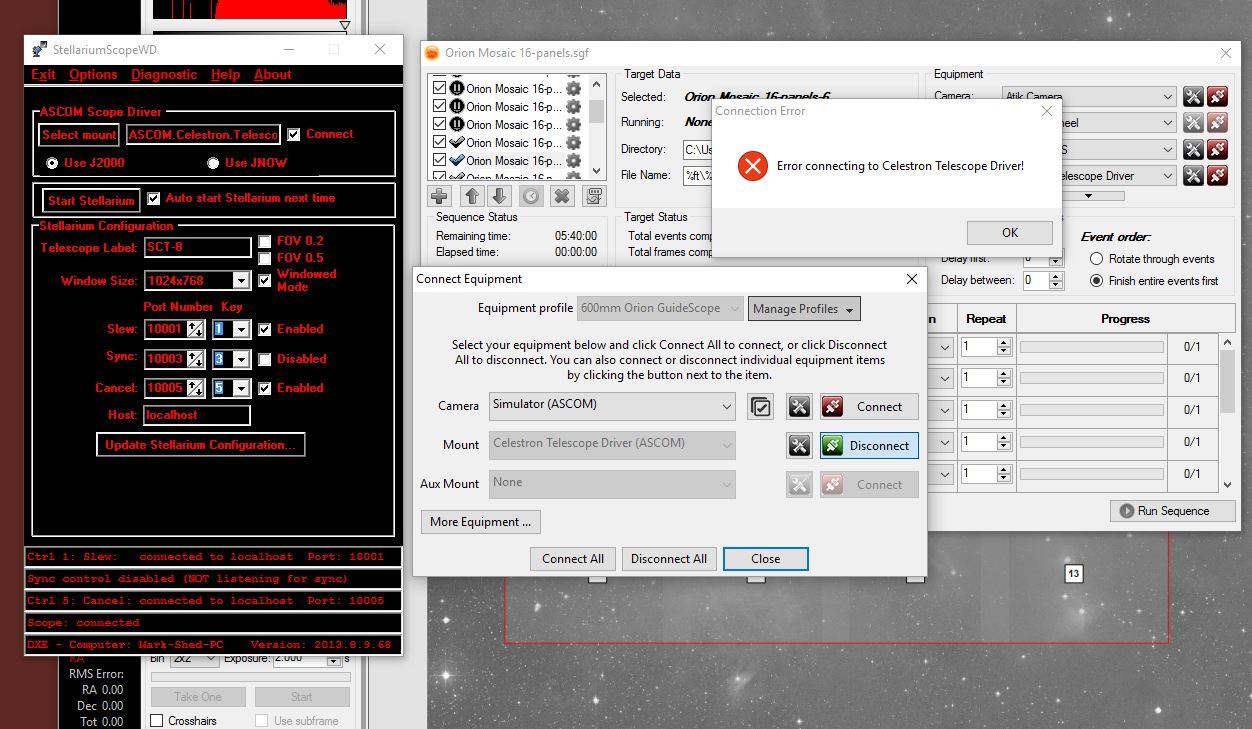This screenshot has height=729, width=1252.
Task: Open the Cancel key dropdown
Action: click(240, 388)
